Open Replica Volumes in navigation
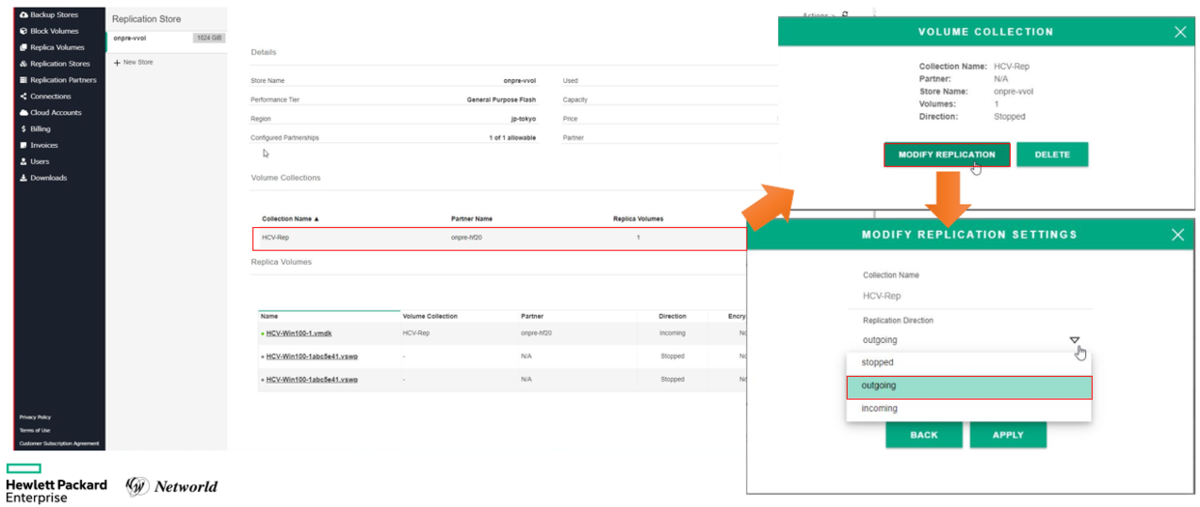The width and height of the screenshot is (1200, 507). tap(57, 47)
